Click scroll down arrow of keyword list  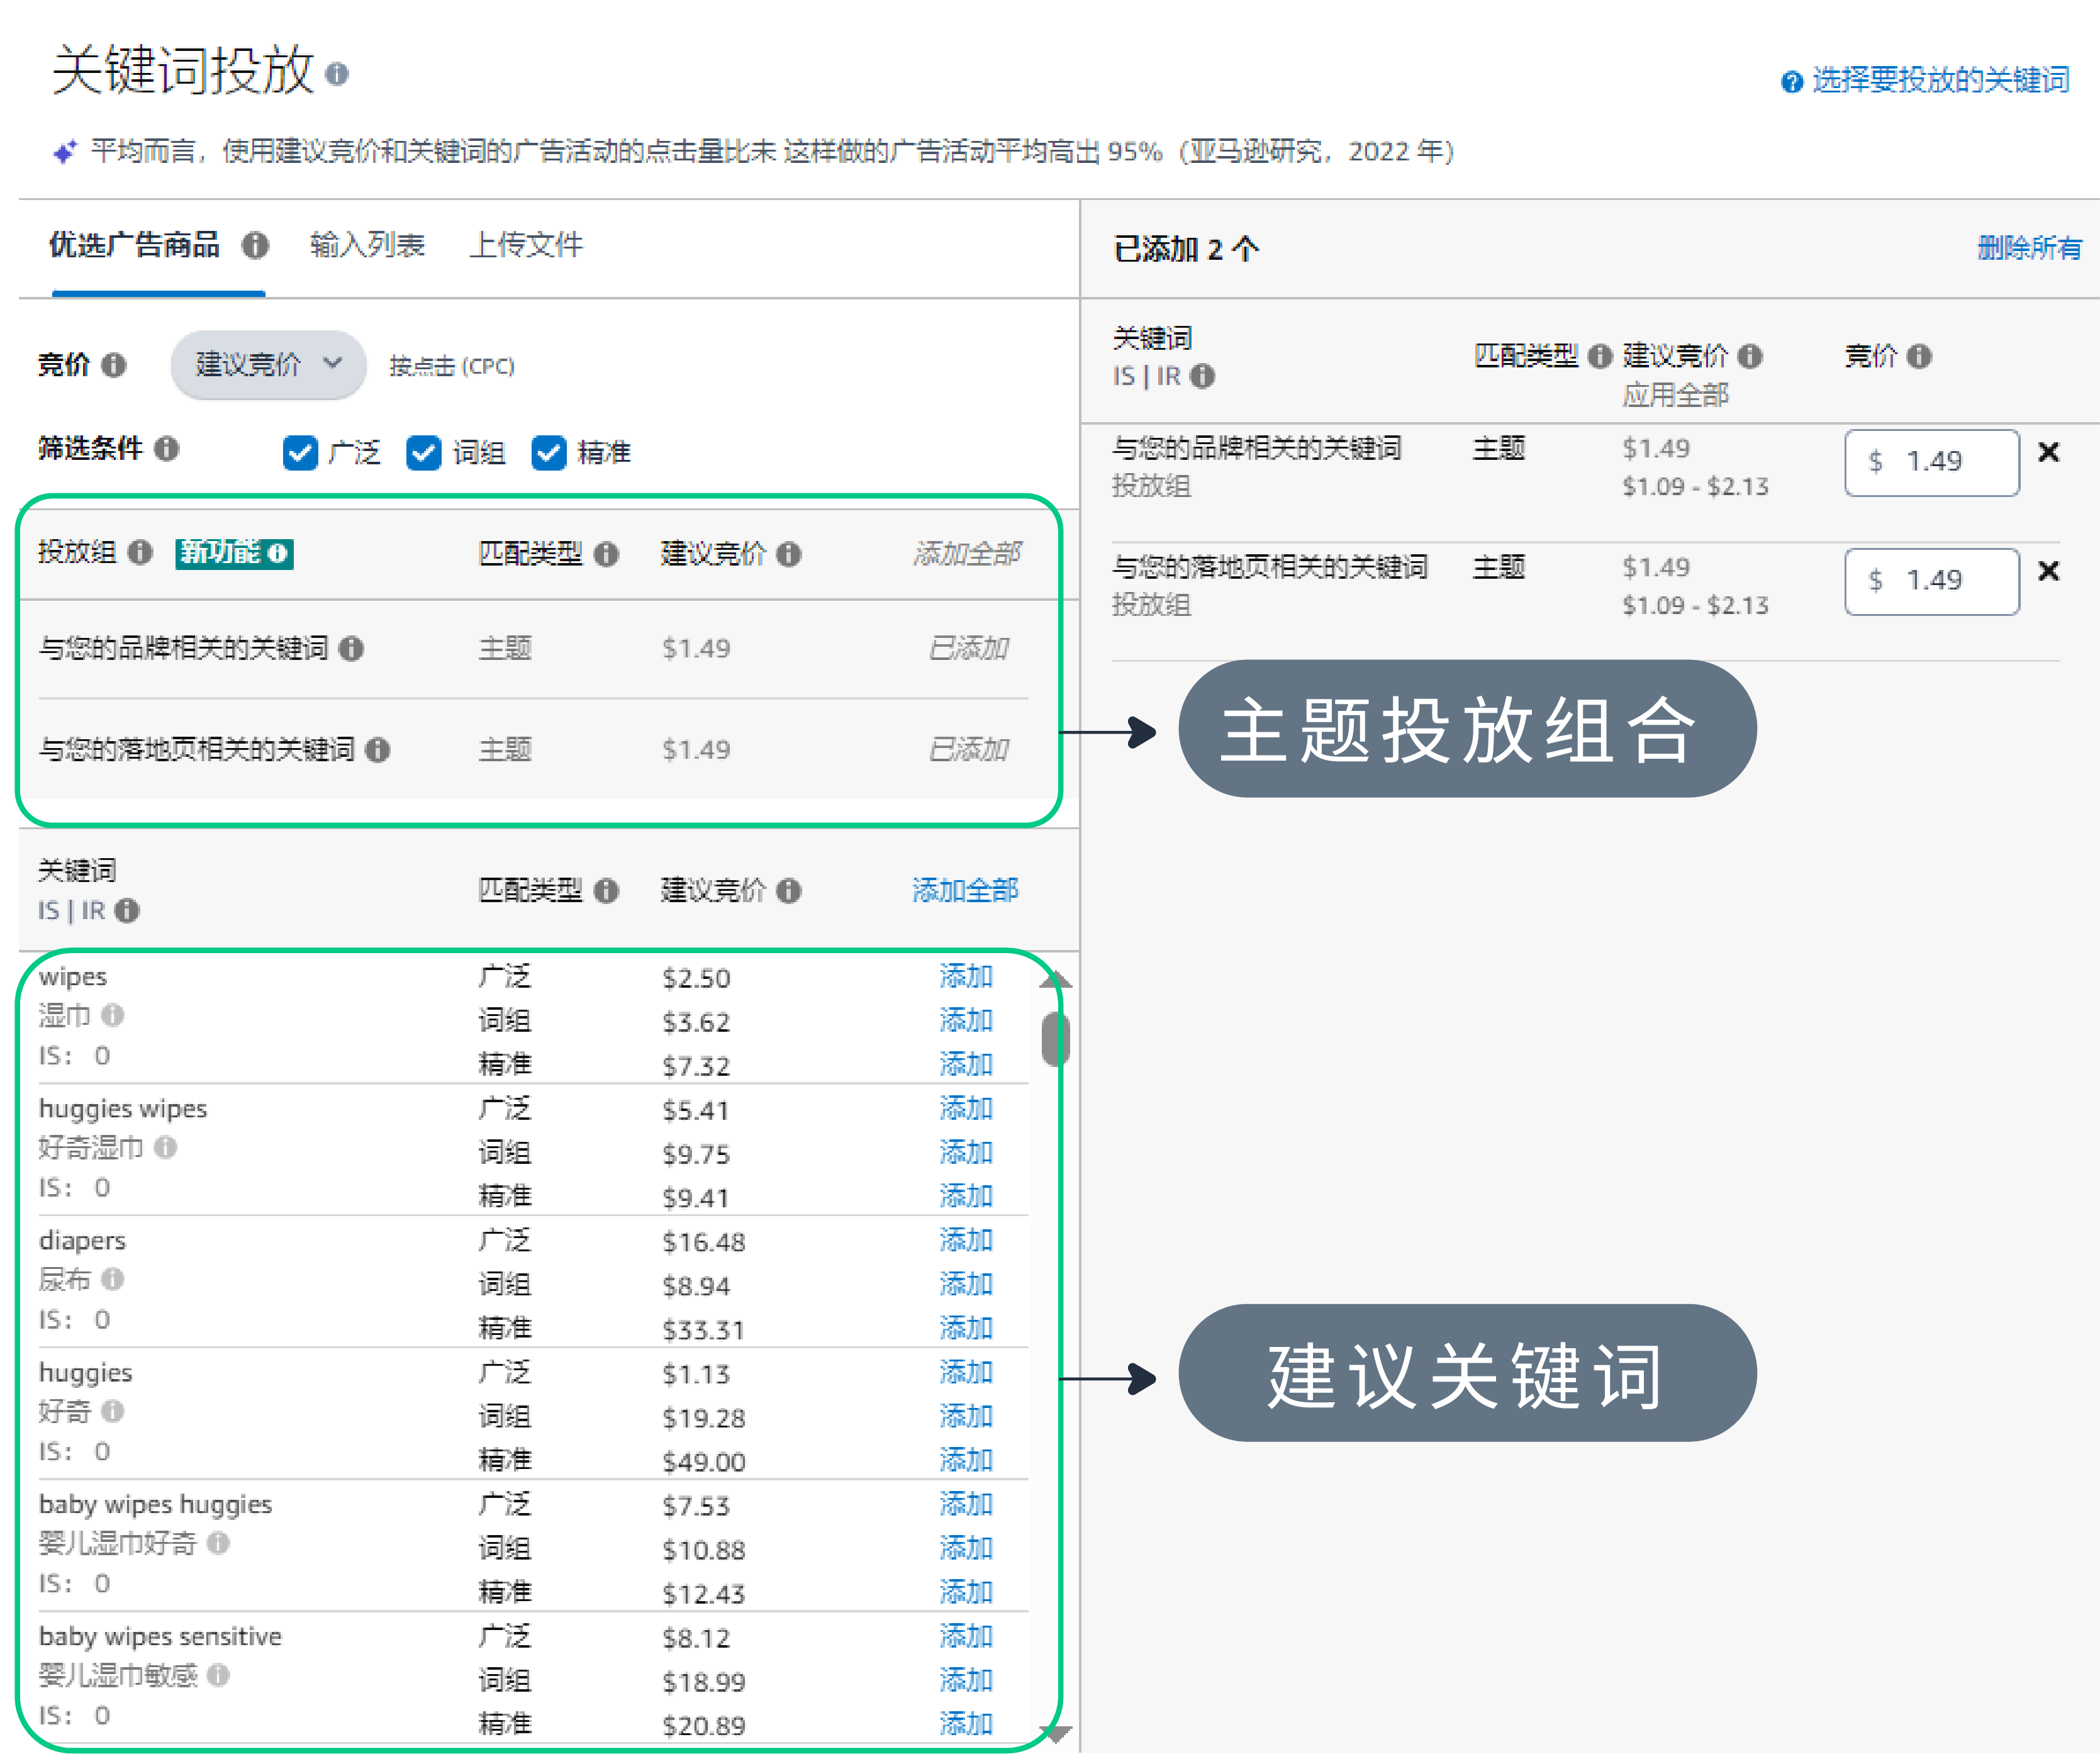pos(1056,1734)
